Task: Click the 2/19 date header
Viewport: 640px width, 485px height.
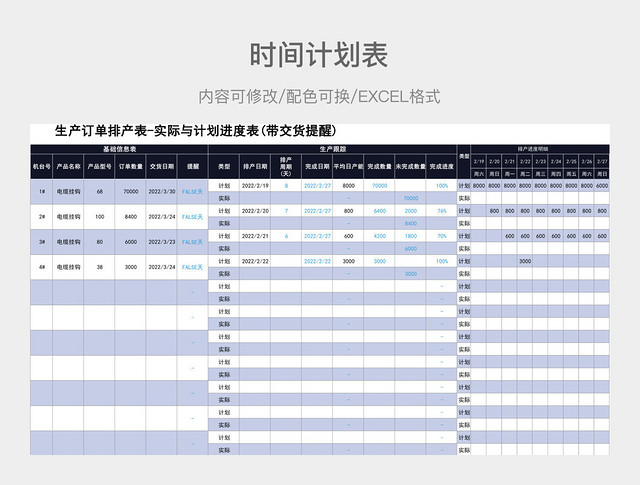Action: click(x=479, y=162)
